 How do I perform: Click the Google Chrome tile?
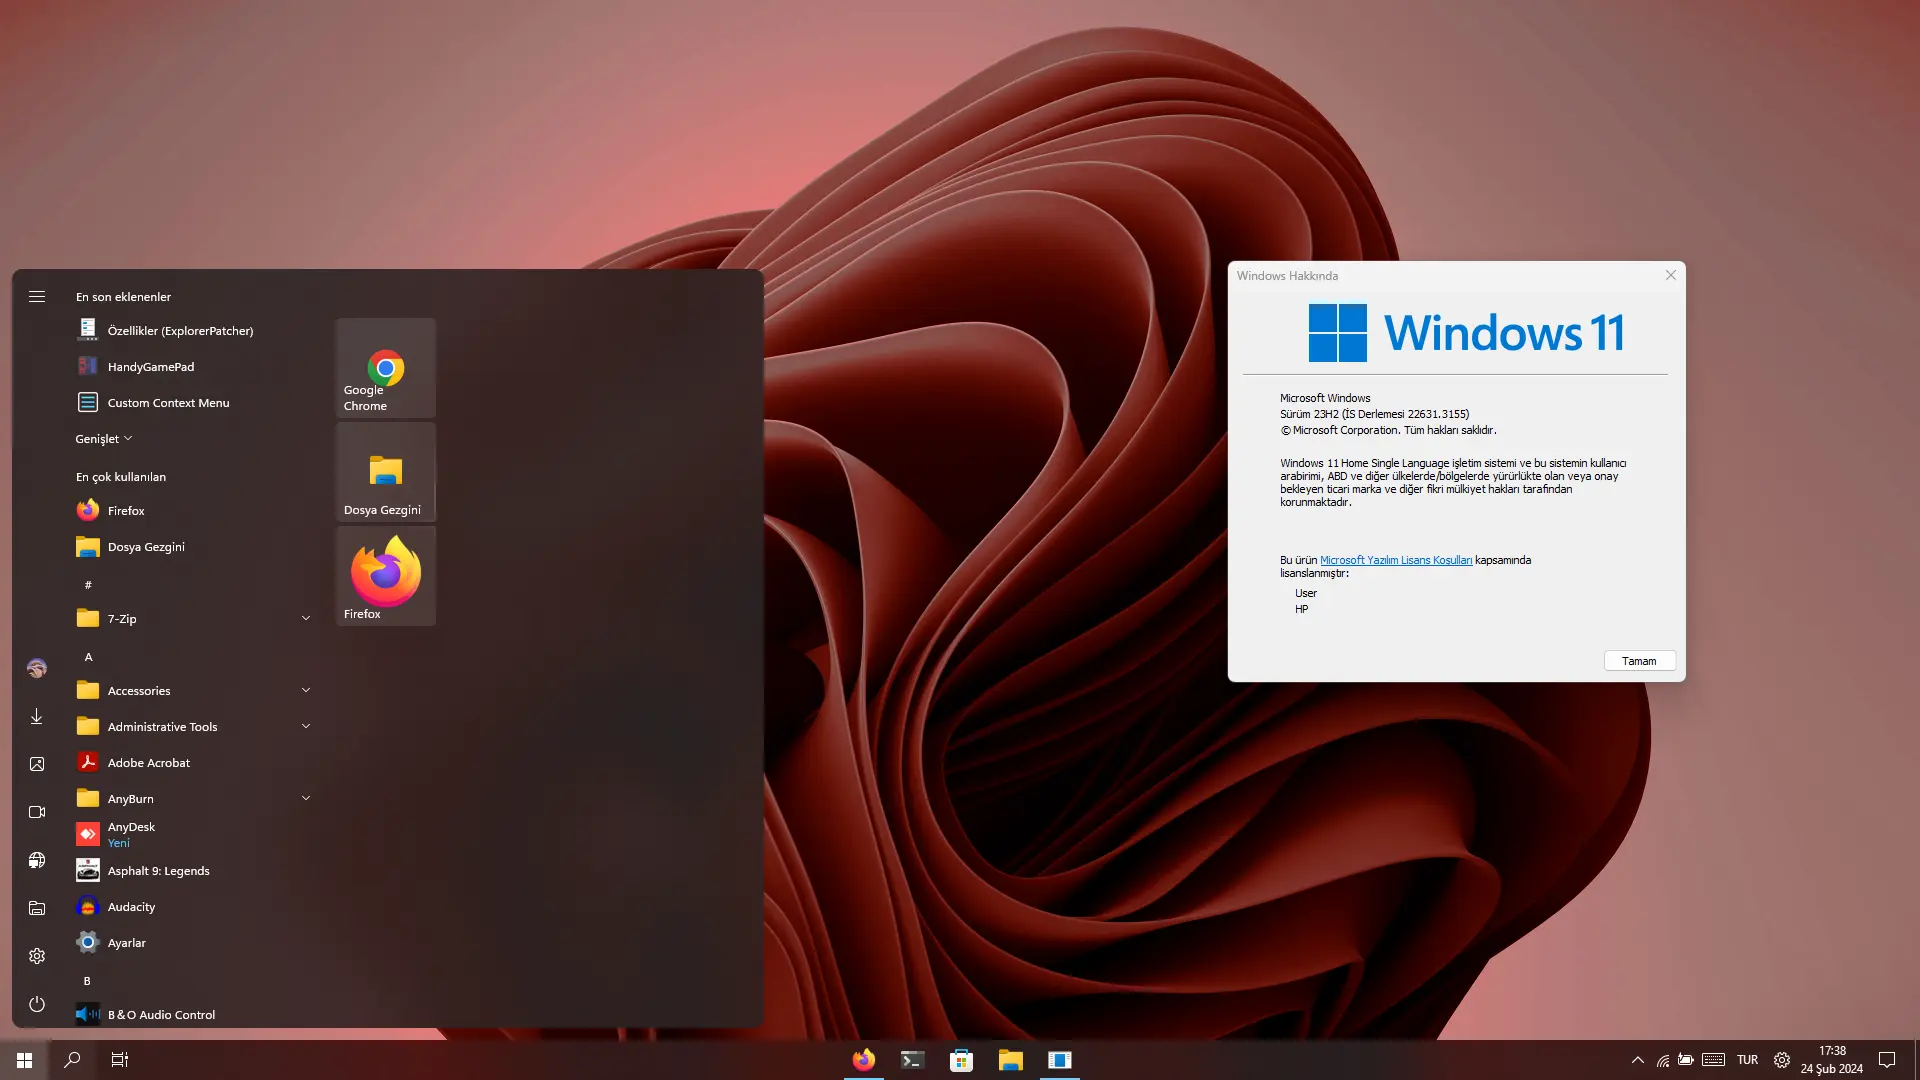(386, 368)
